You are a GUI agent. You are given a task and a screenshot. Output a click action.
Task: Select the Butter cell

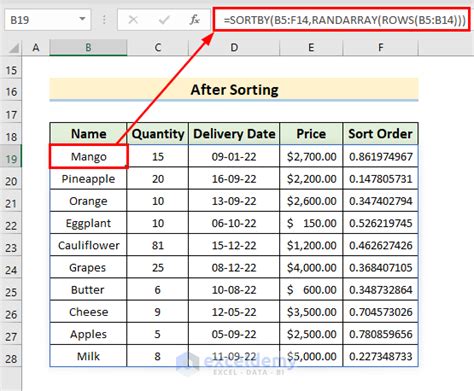coord(88,290)
